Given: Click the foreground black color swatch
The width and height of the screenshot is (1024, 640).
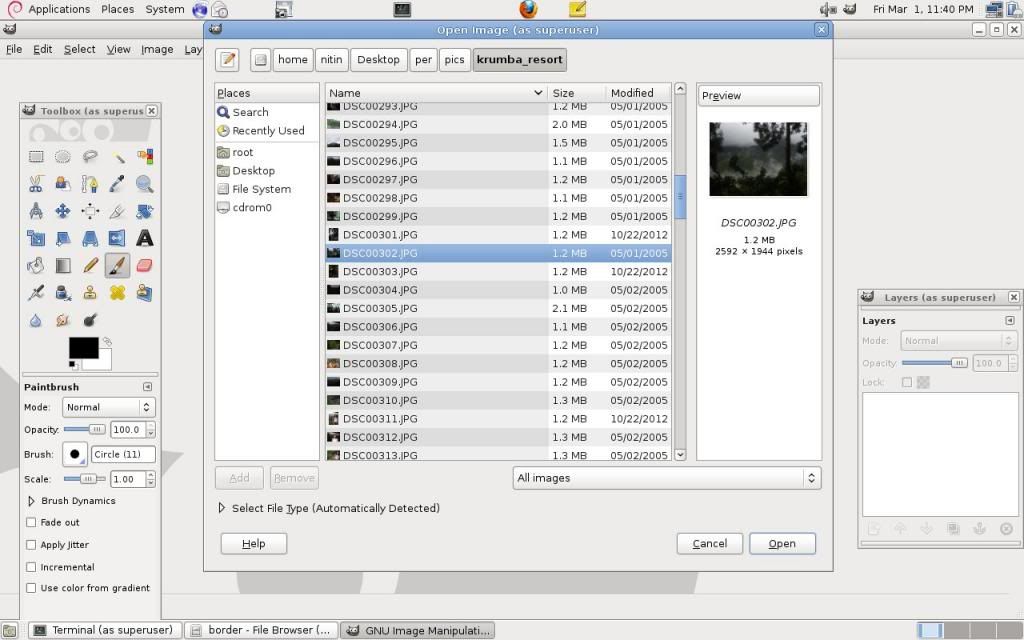Looking at the screenshot, I should (84, 347).
